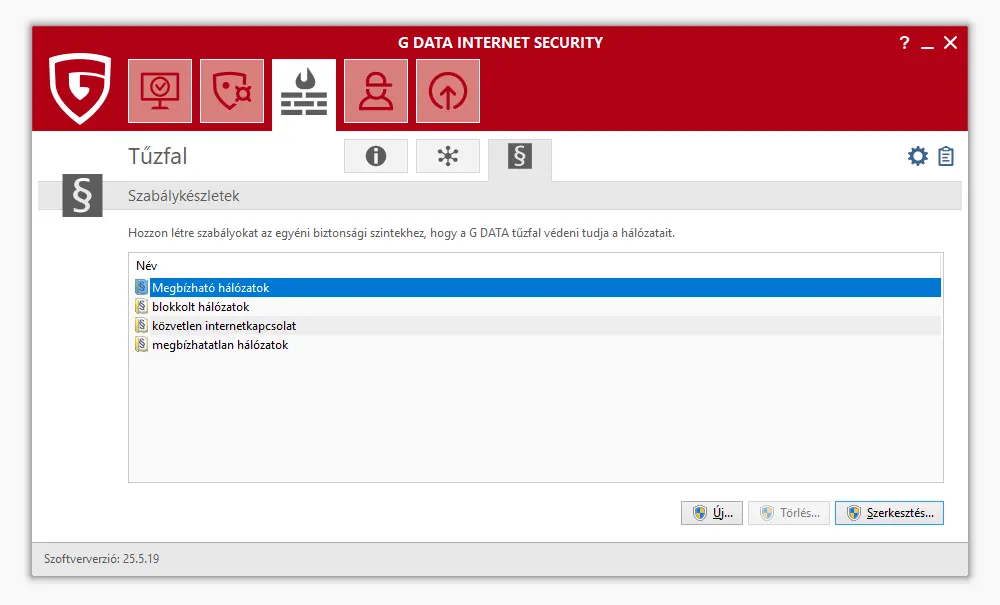Screen dimensions: 1000x605
Task: Click the update upload arrow icon
Action: point(448,91)
